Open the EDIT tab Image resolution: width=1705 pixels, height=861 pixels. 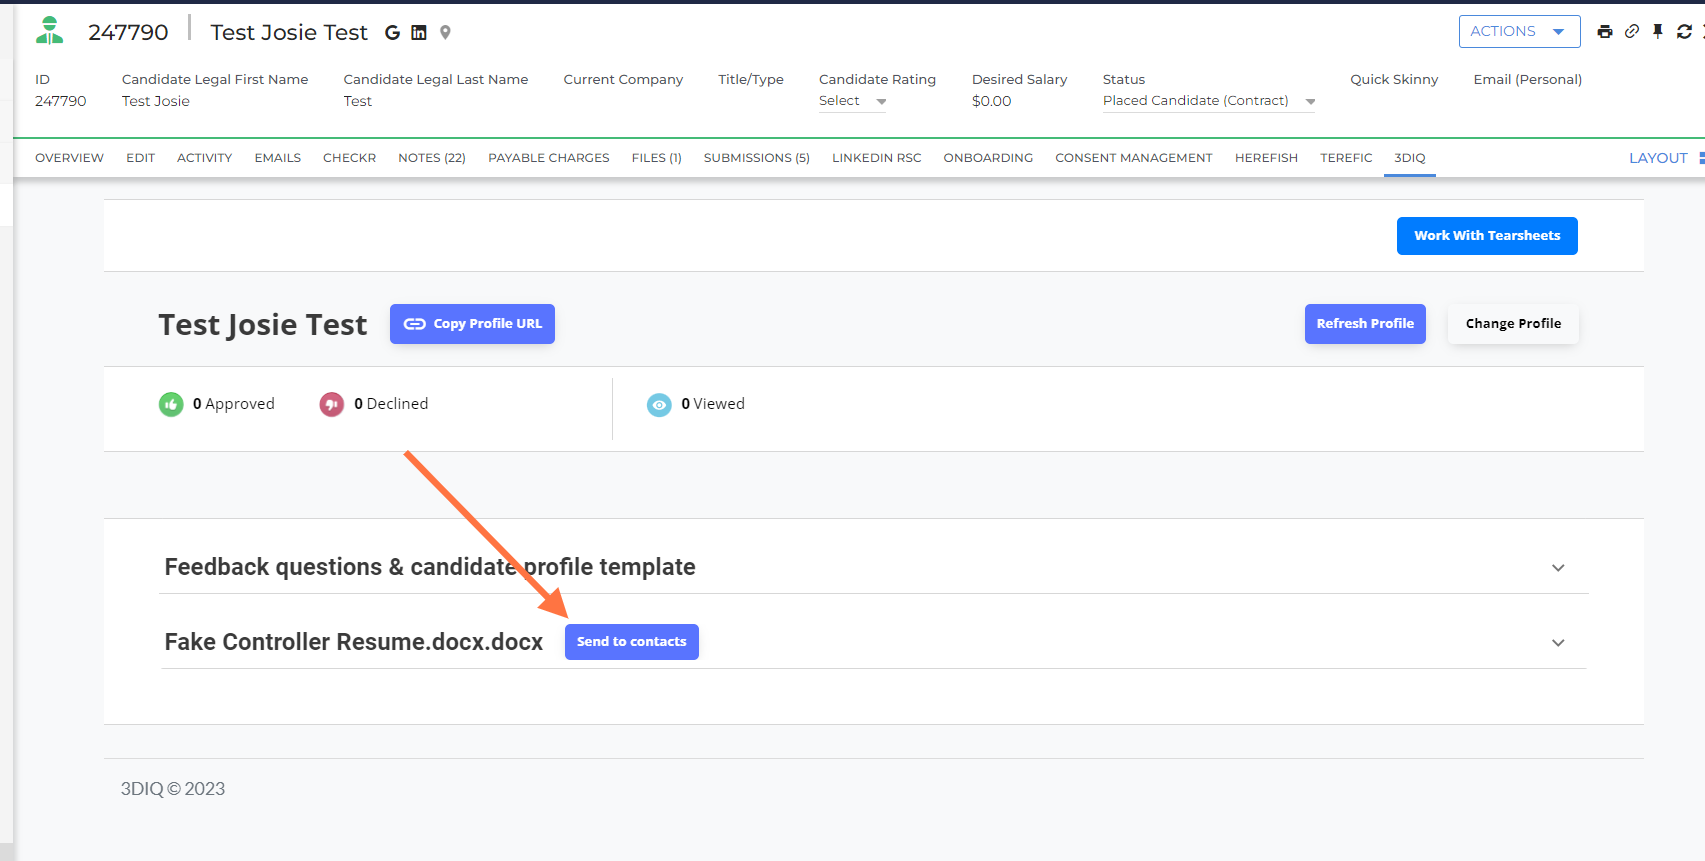point(140,158)
